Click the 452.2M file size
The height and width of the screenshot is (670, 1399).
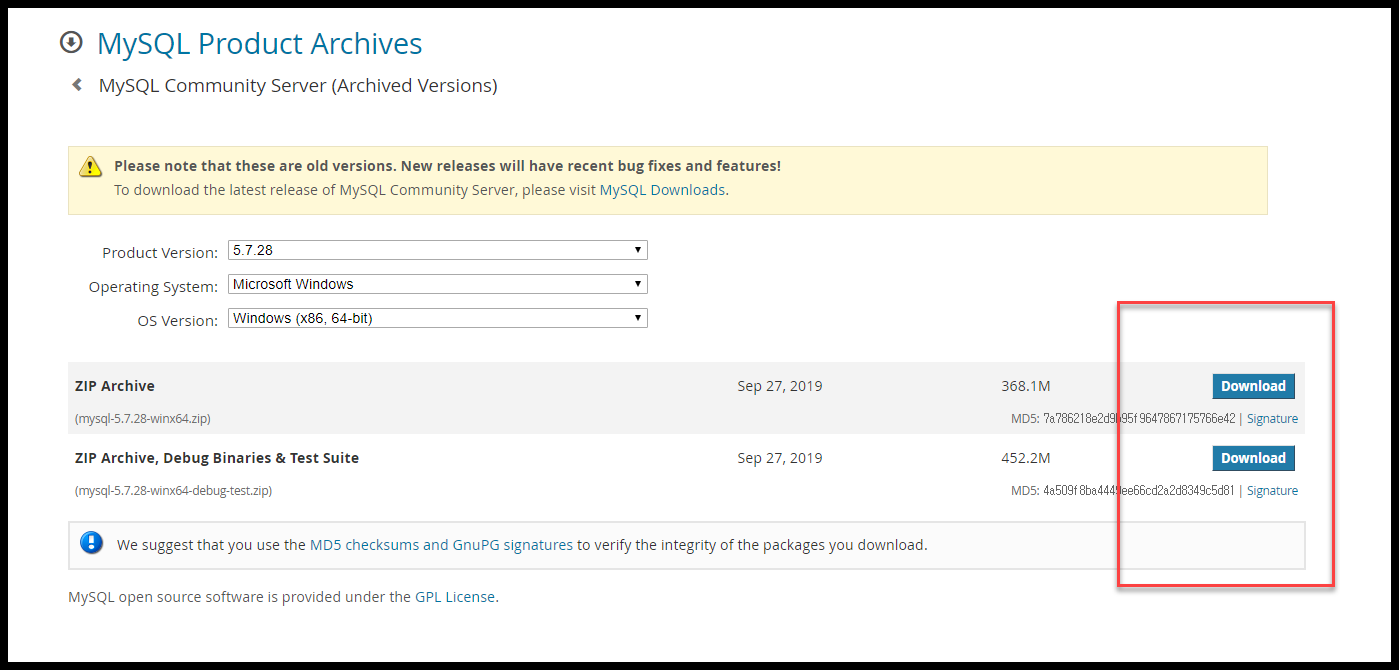coord(1026,458)
